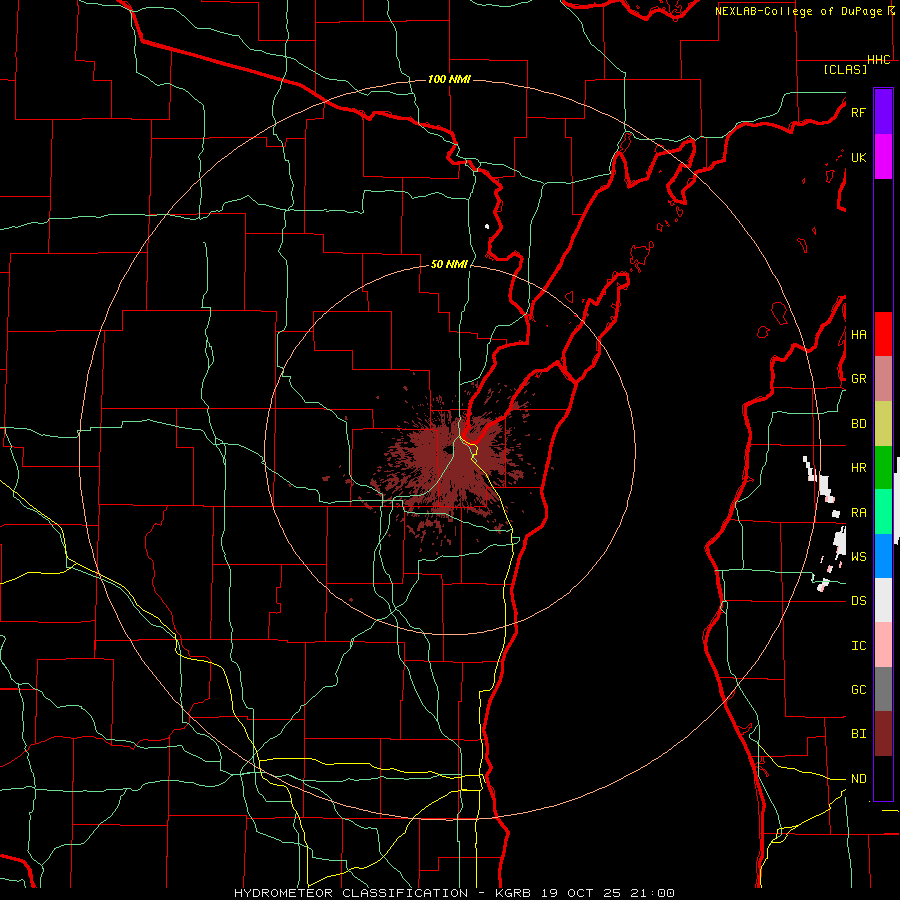
Task: Click the HA legend label
Action: pyautogui.click(x=858, y=334)
